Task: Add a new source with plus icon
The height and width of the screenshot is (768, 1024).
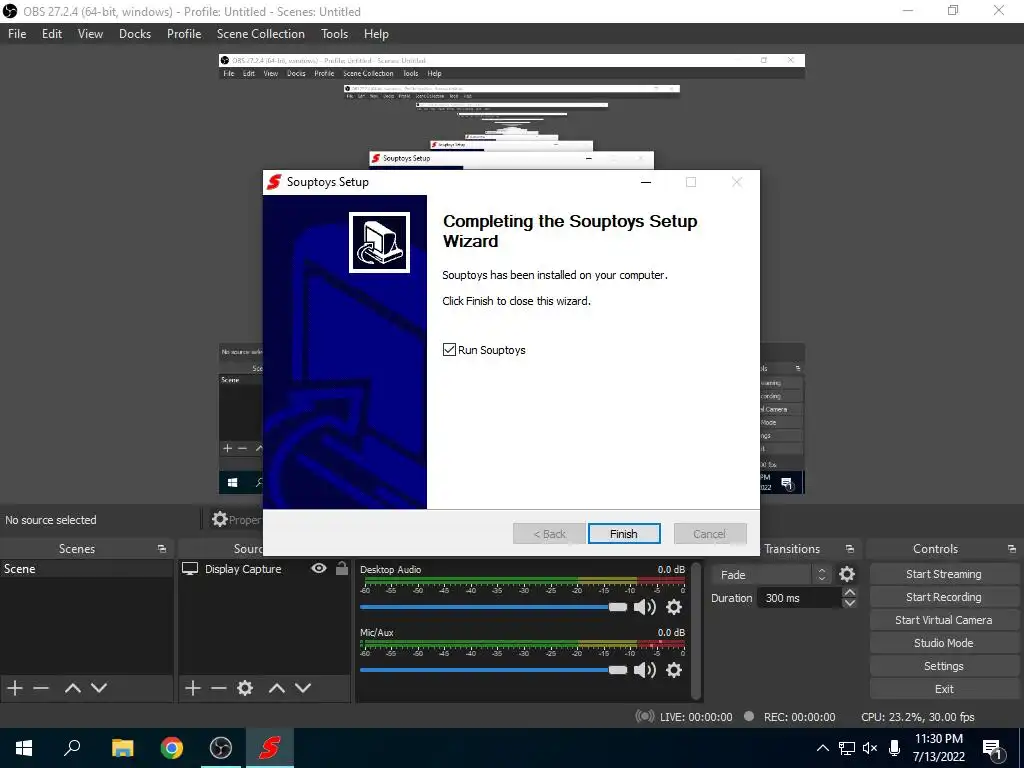Action: (x=193, y=688)
